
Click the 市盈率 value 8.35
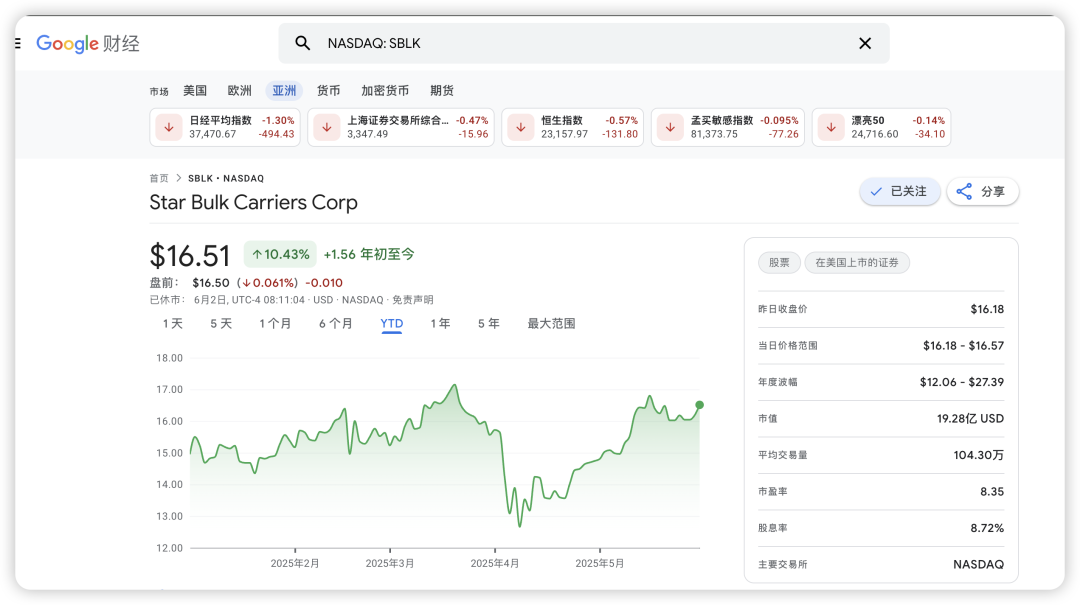(992, 492)
